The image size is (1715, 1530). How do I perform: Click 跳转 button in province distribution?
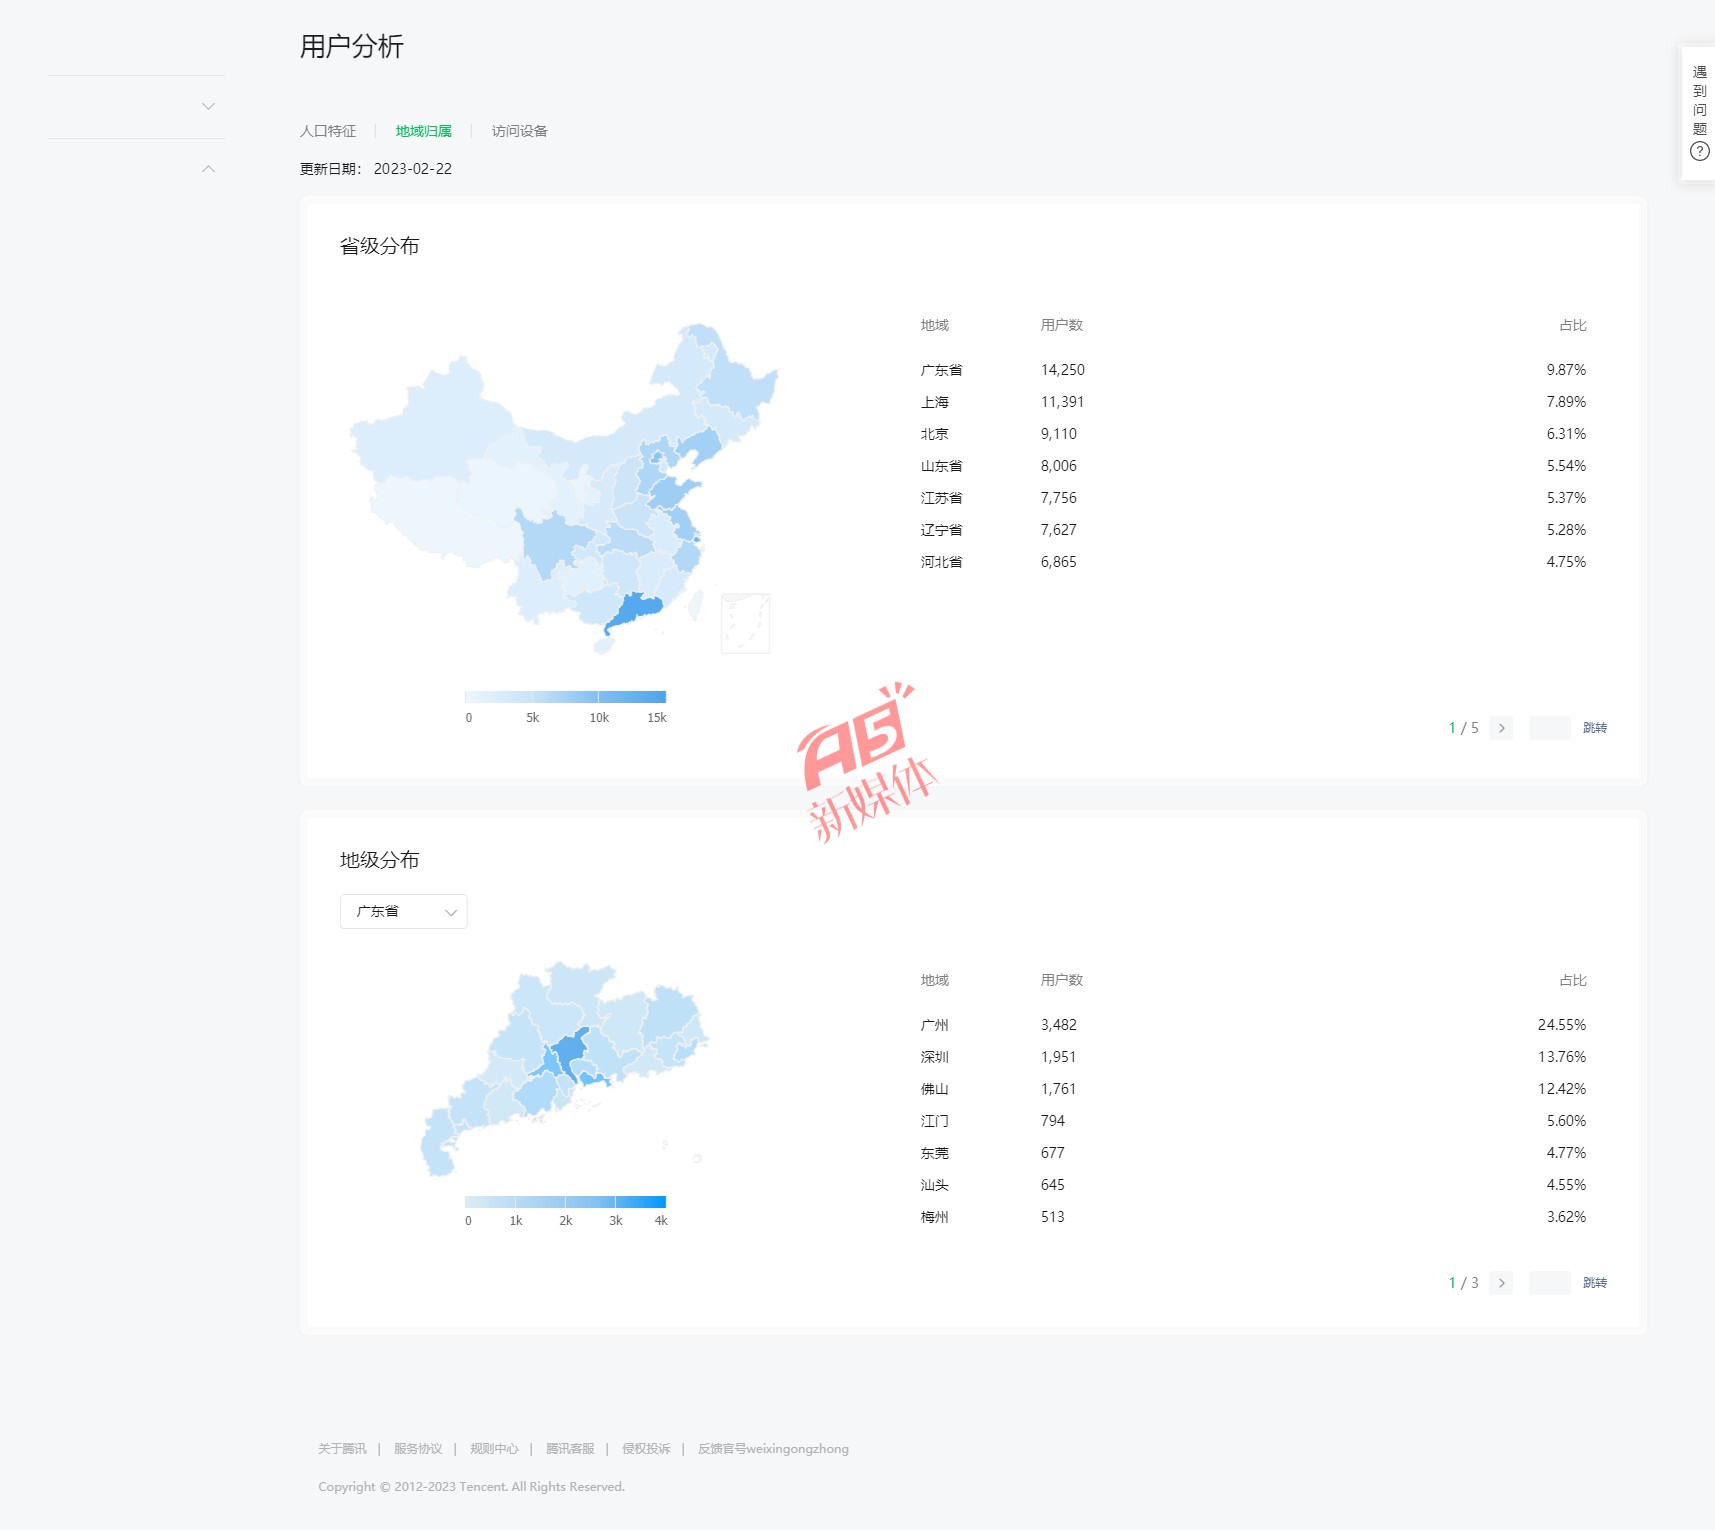click(1595, 728)
